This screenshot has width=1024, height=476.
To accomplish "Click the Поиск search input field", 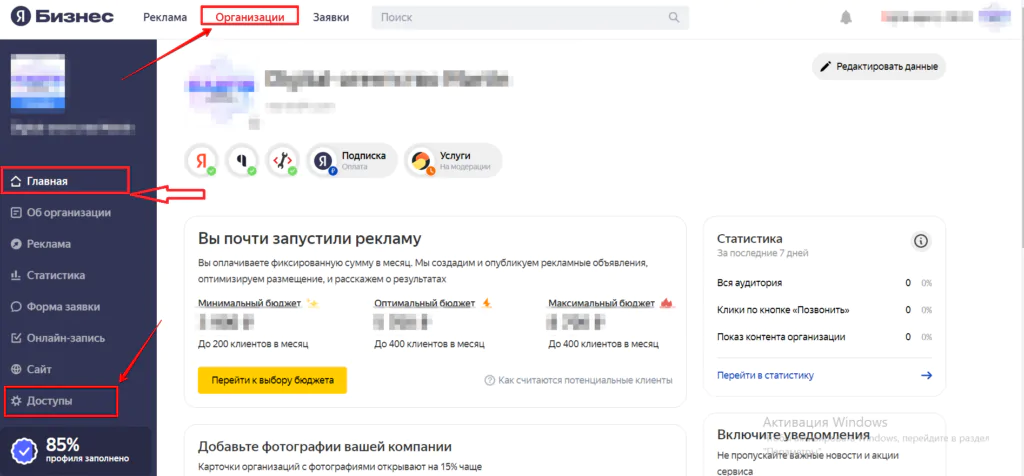I will [520, 18].
